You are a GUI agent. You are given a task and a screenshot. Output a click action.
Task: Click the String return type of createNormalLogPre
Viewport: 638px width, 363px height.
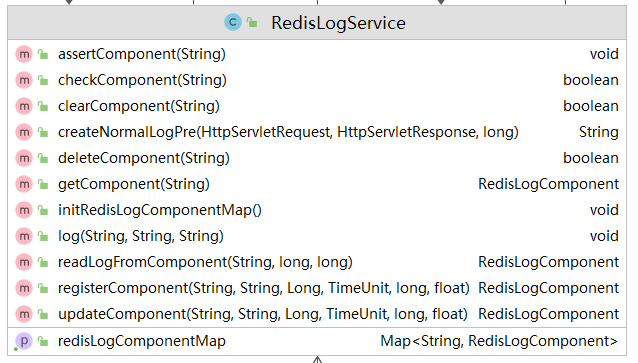pyautogui.click(x=599, y=132)
